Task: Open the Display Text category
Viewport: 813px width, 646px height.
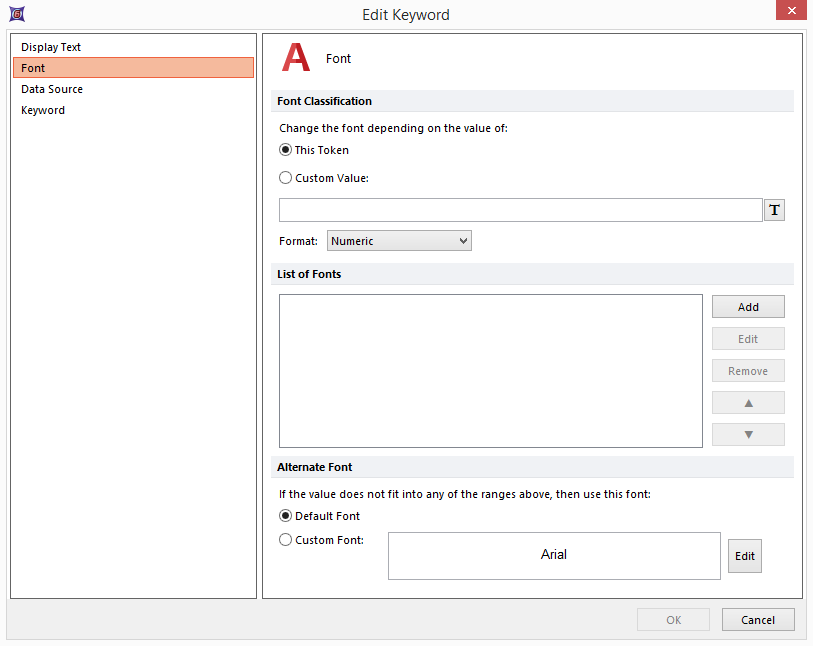Action: click(51, 47)
